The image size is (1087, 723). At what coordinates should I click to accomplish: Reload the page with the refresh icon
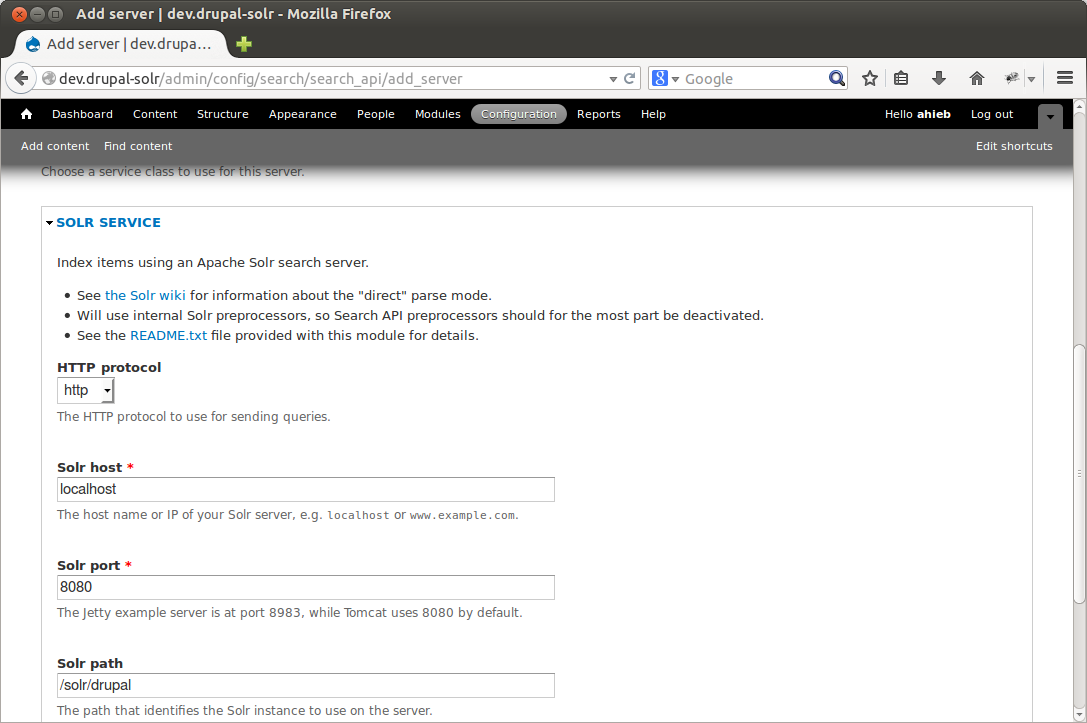(x=629, y=78)
